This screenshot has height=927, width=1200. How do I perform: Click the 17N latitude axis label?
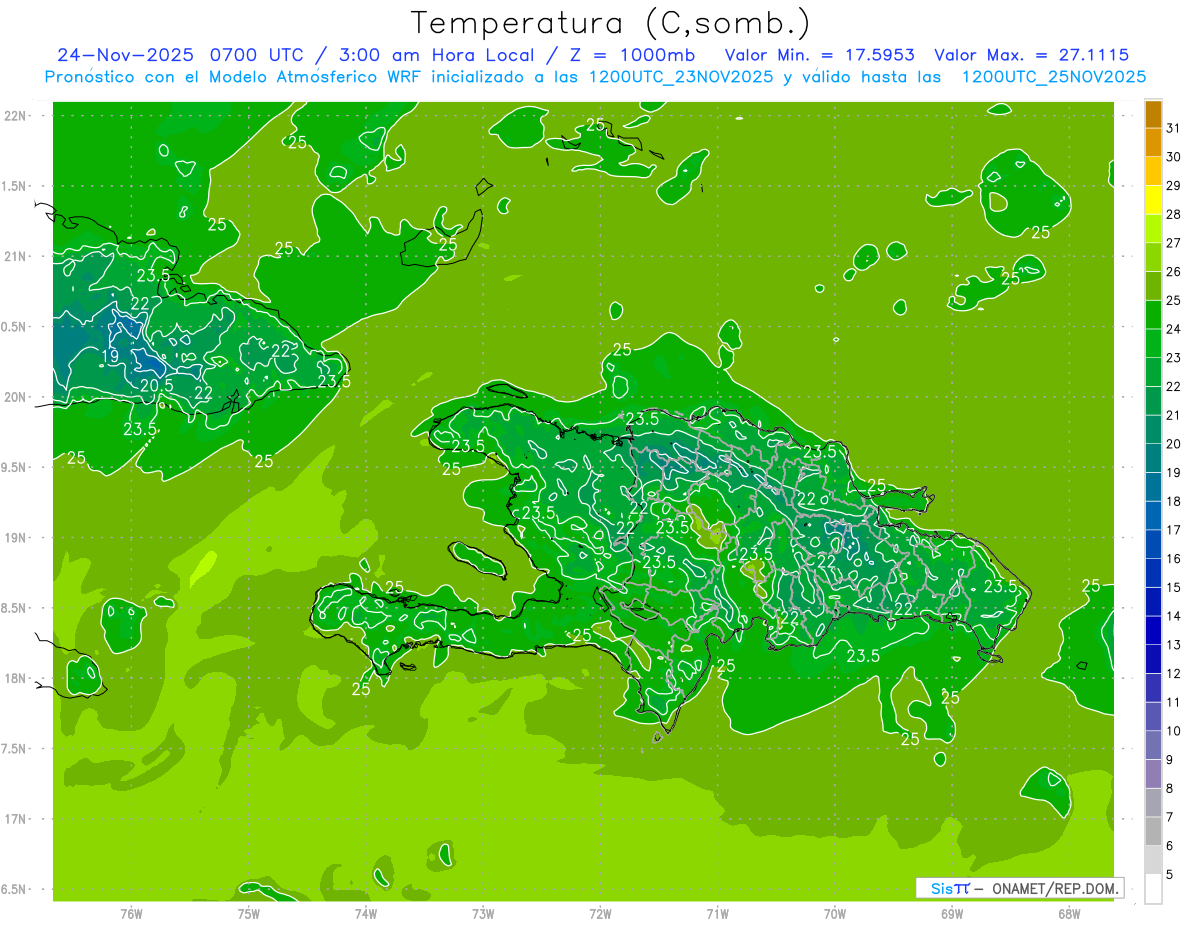tap(15, 819)
